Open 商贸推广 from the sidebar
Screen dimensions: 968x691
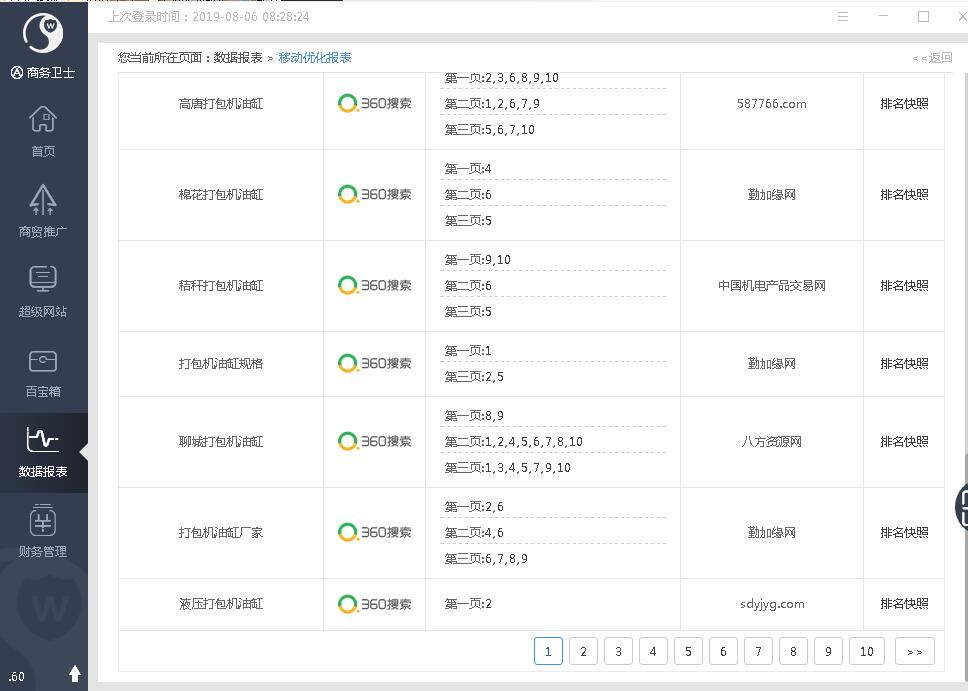(43, 211)
